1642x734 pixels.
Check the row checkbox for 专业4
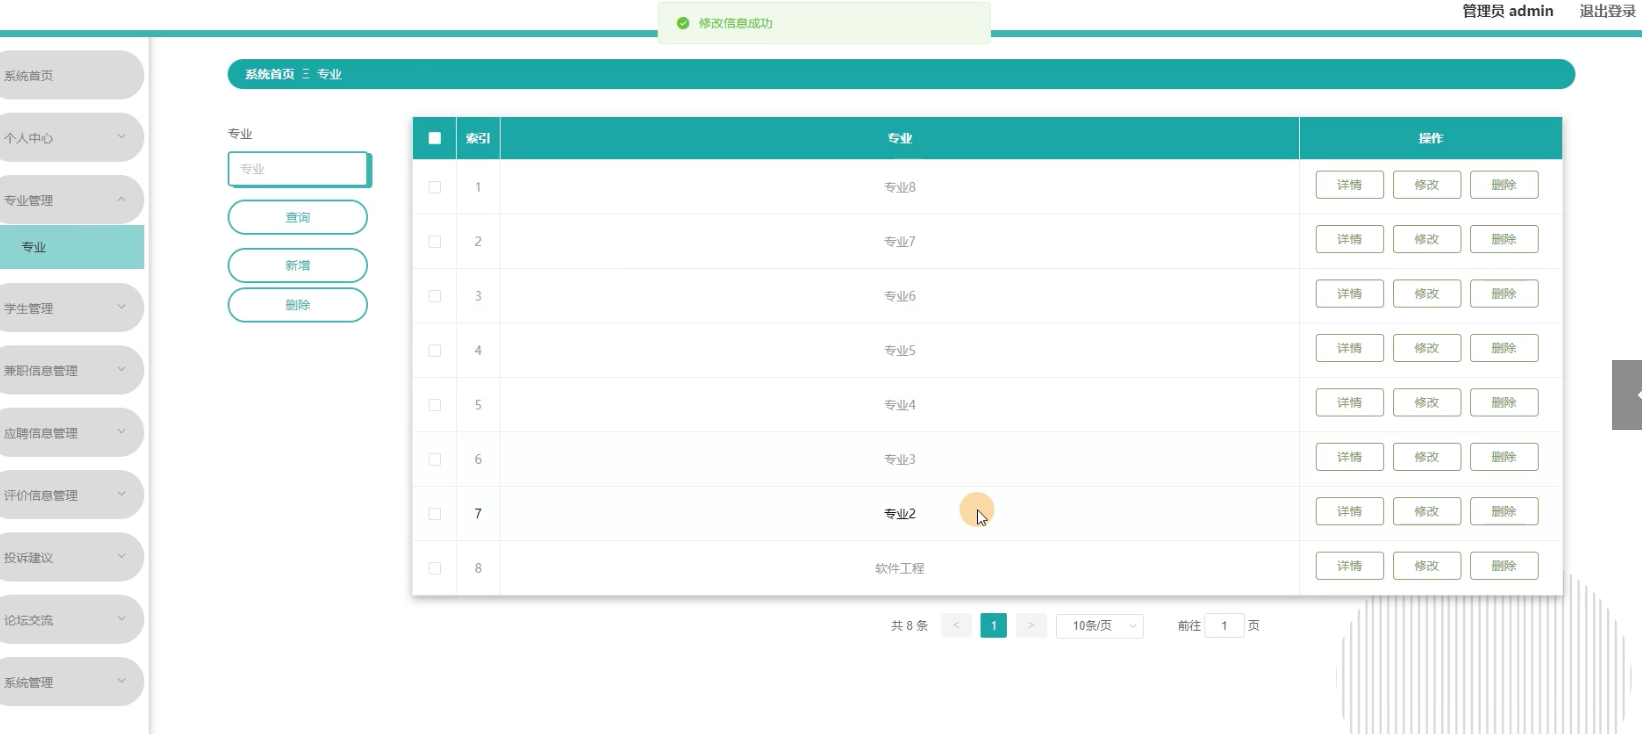point(435,405)
